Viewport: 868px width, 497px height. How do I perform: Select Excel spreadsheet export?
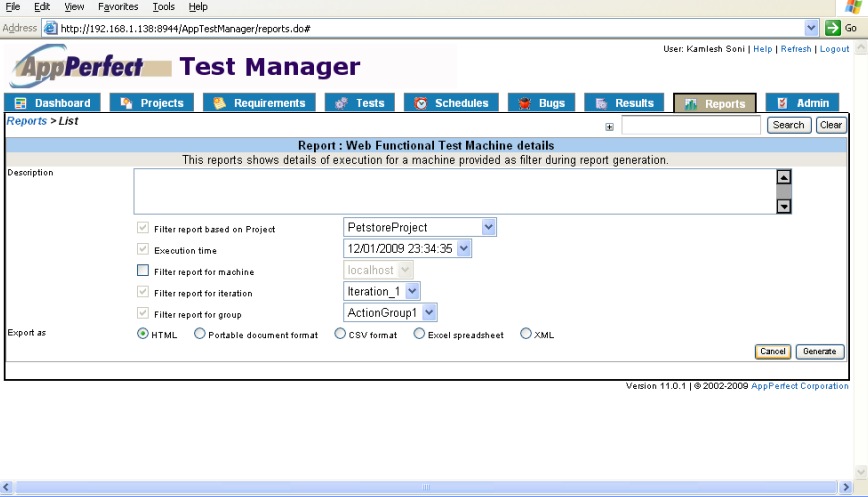419,334
